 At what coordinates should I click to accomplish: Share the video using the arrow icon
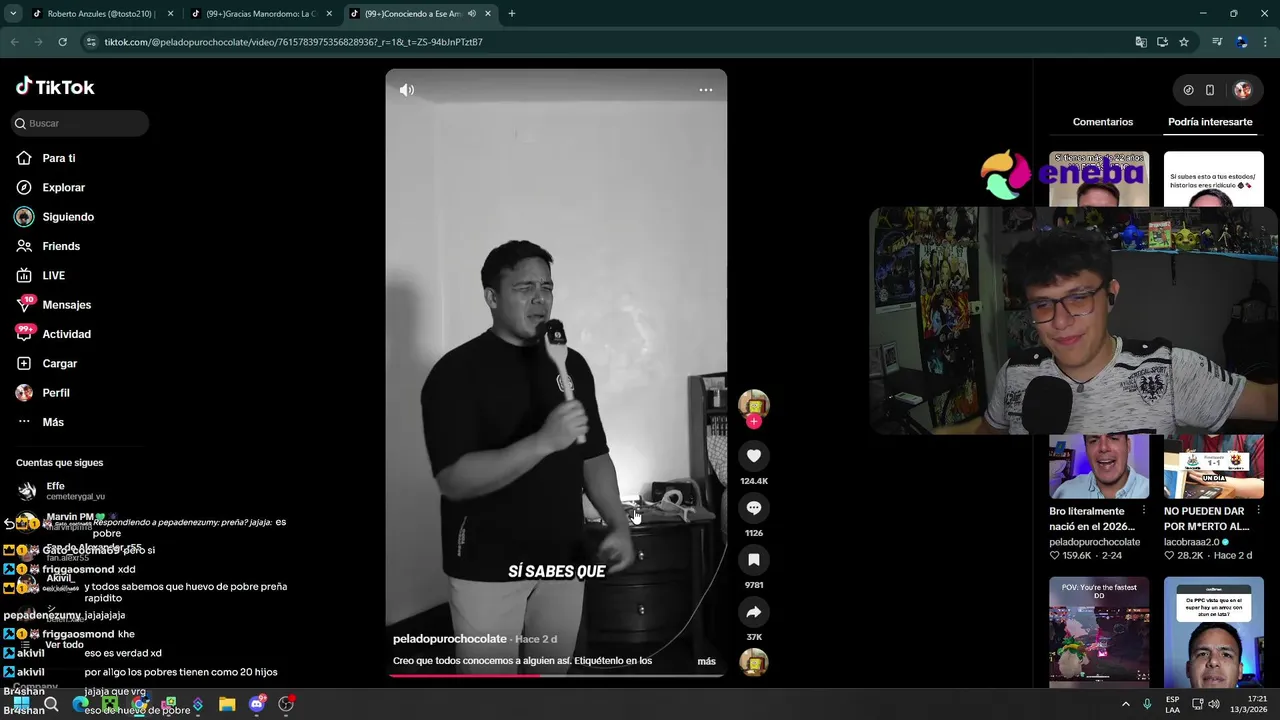[x=754, y=612]
